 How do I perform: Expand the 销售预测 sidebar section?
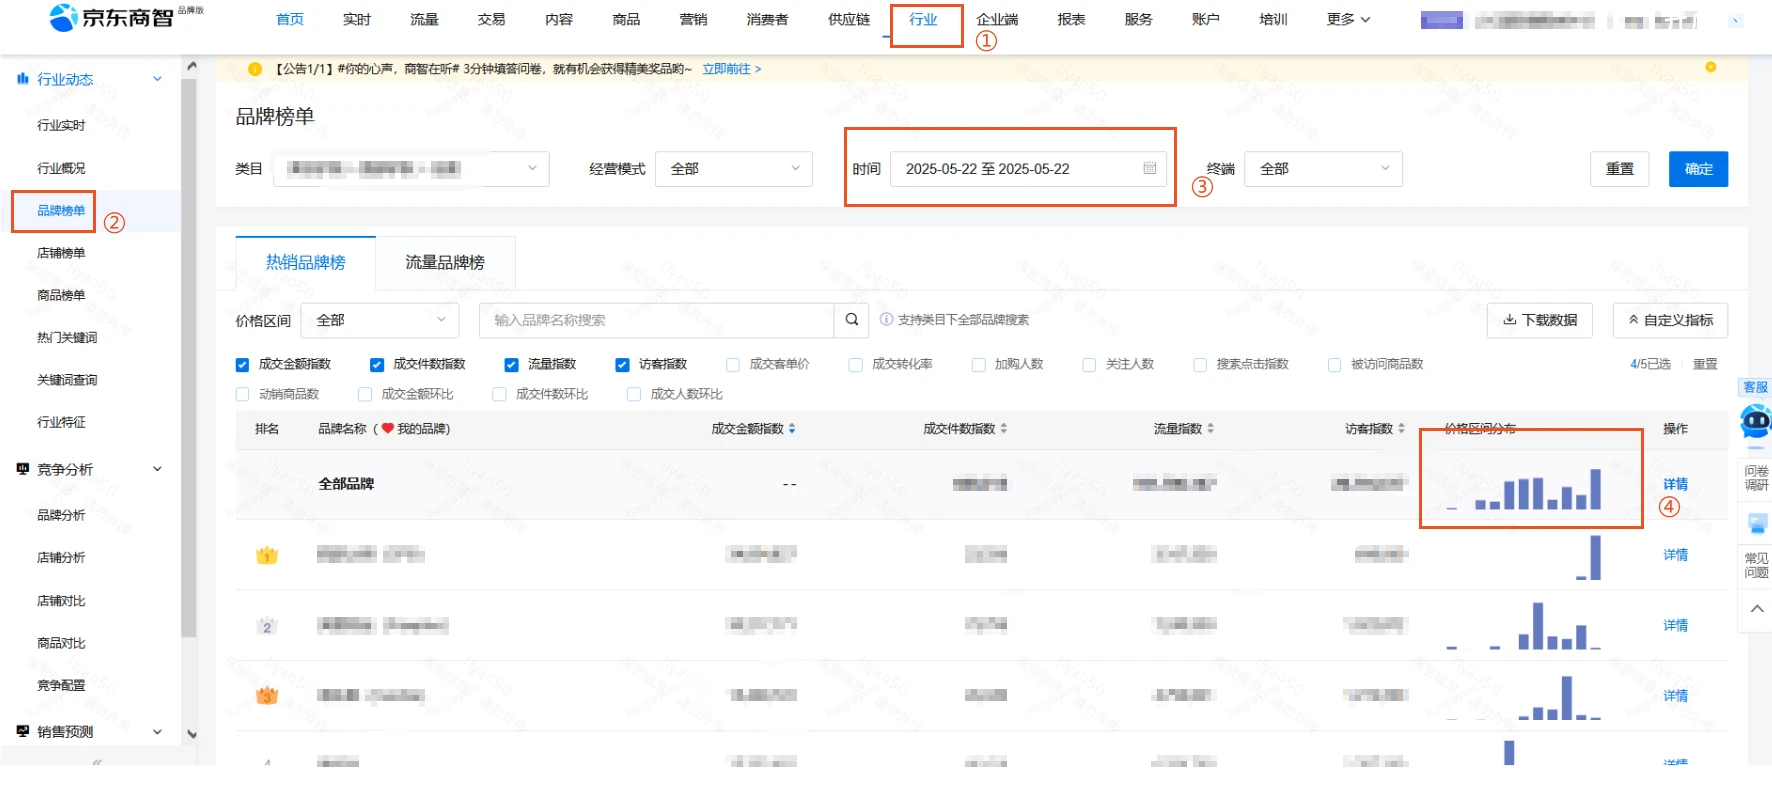tap(157, 732)
